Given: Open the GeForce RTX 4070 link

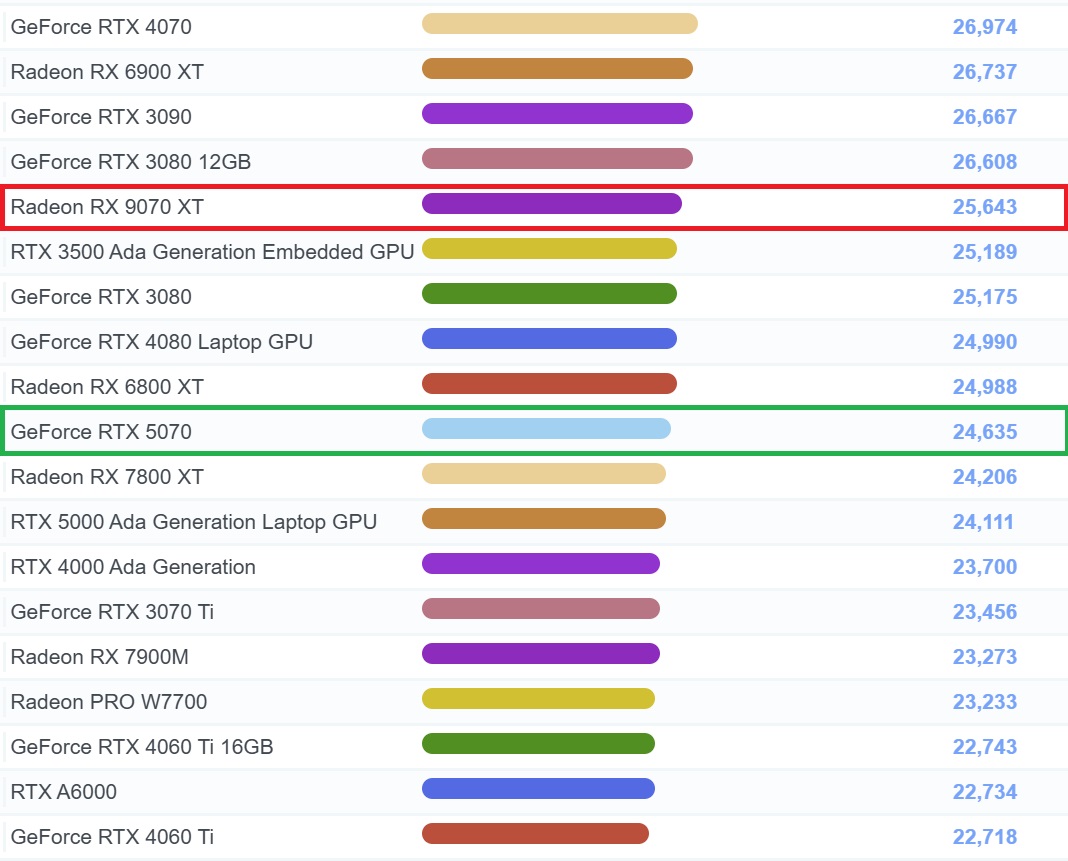Looking at the screenshot, I should tap(101, 27).
